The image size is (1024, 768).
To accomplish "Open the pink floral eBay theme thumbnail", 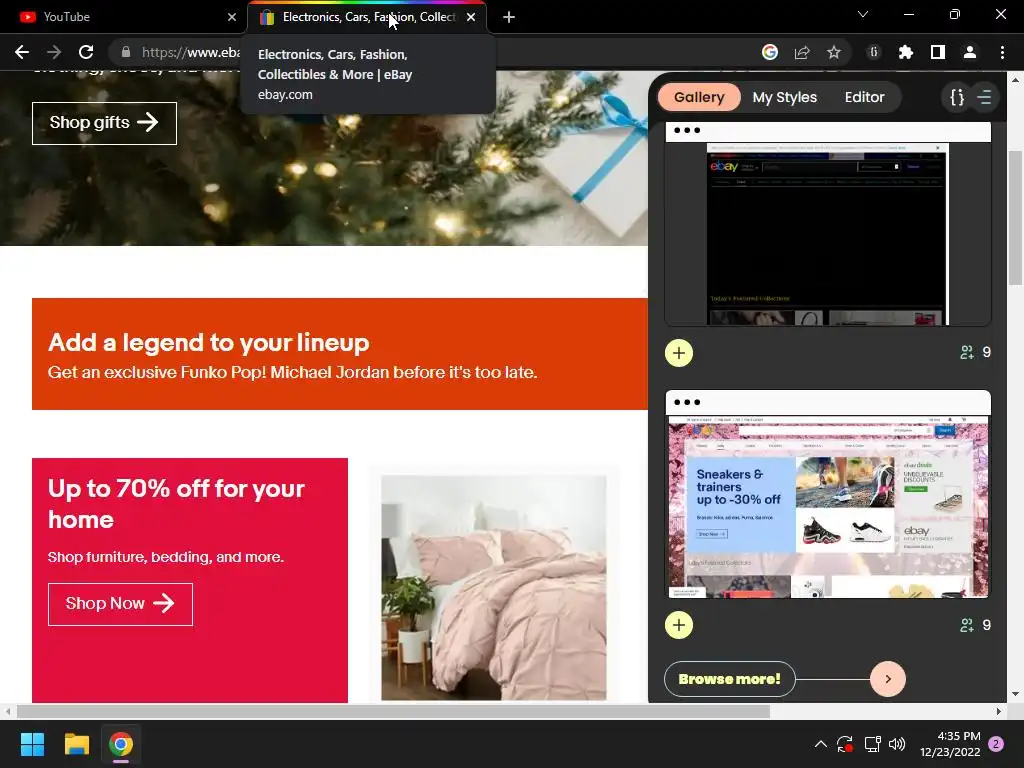I will pyautogui.click(x=827, y=507).
